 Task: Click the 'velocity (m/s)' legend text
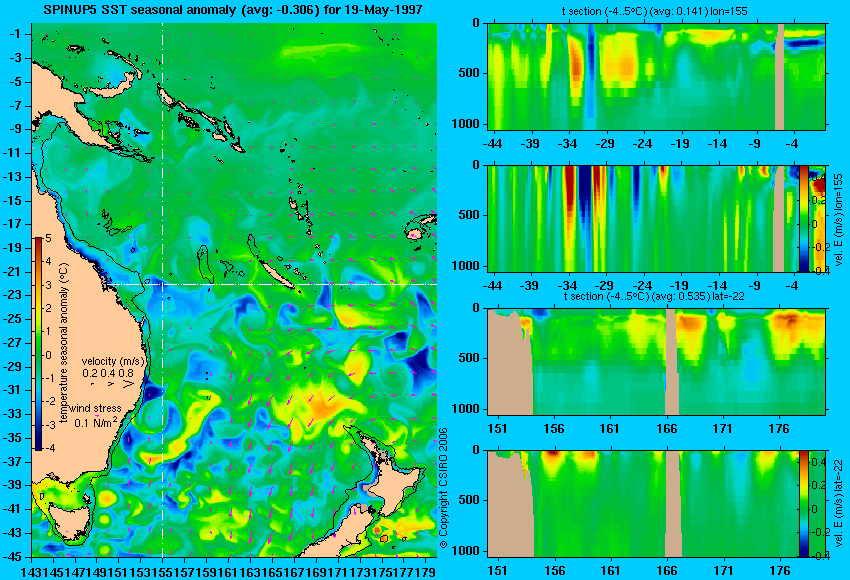point(113,361)
